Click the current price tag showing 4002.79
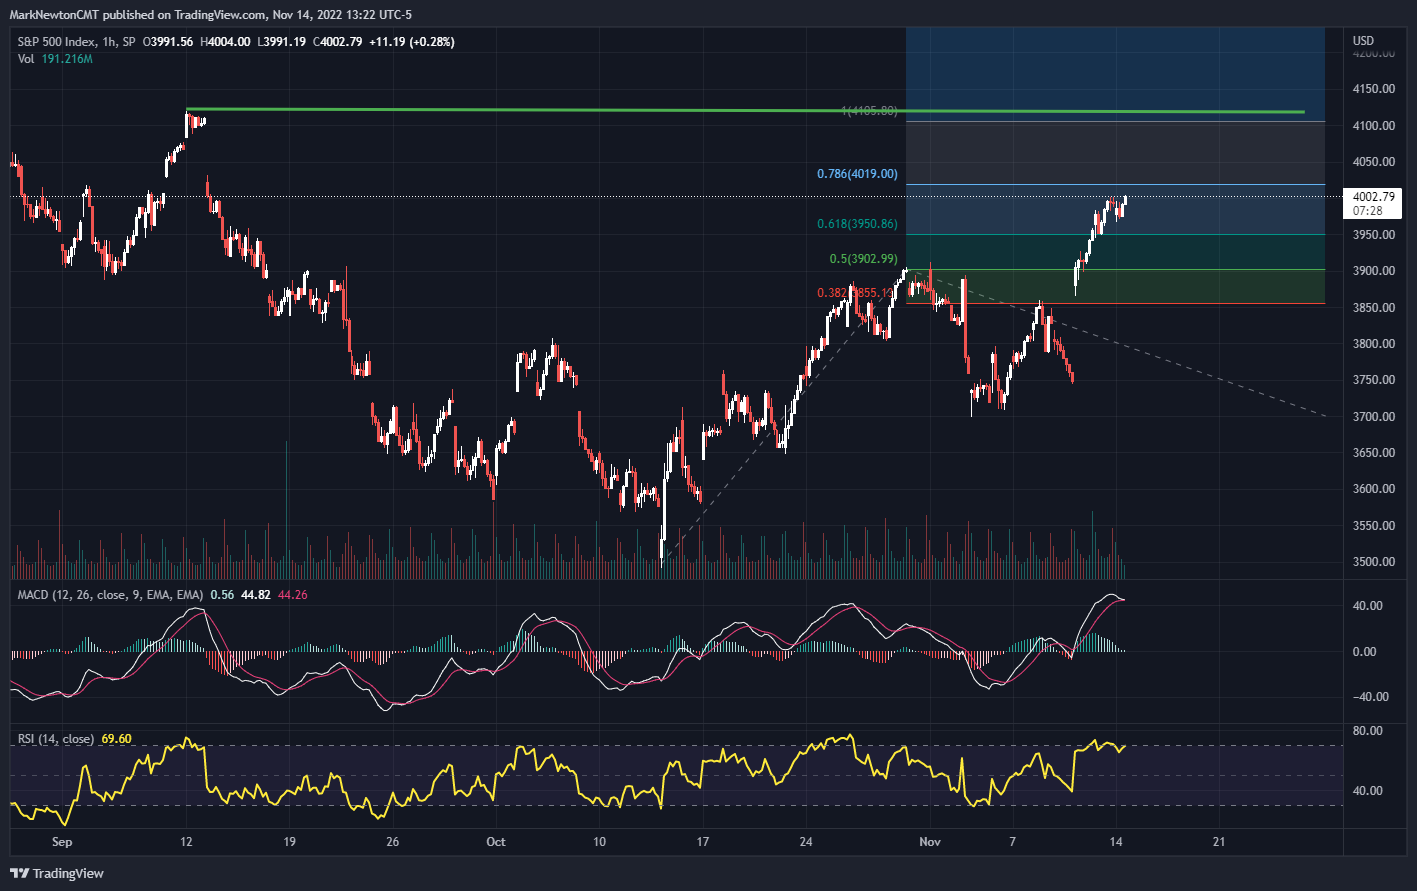 point(1373,196)
